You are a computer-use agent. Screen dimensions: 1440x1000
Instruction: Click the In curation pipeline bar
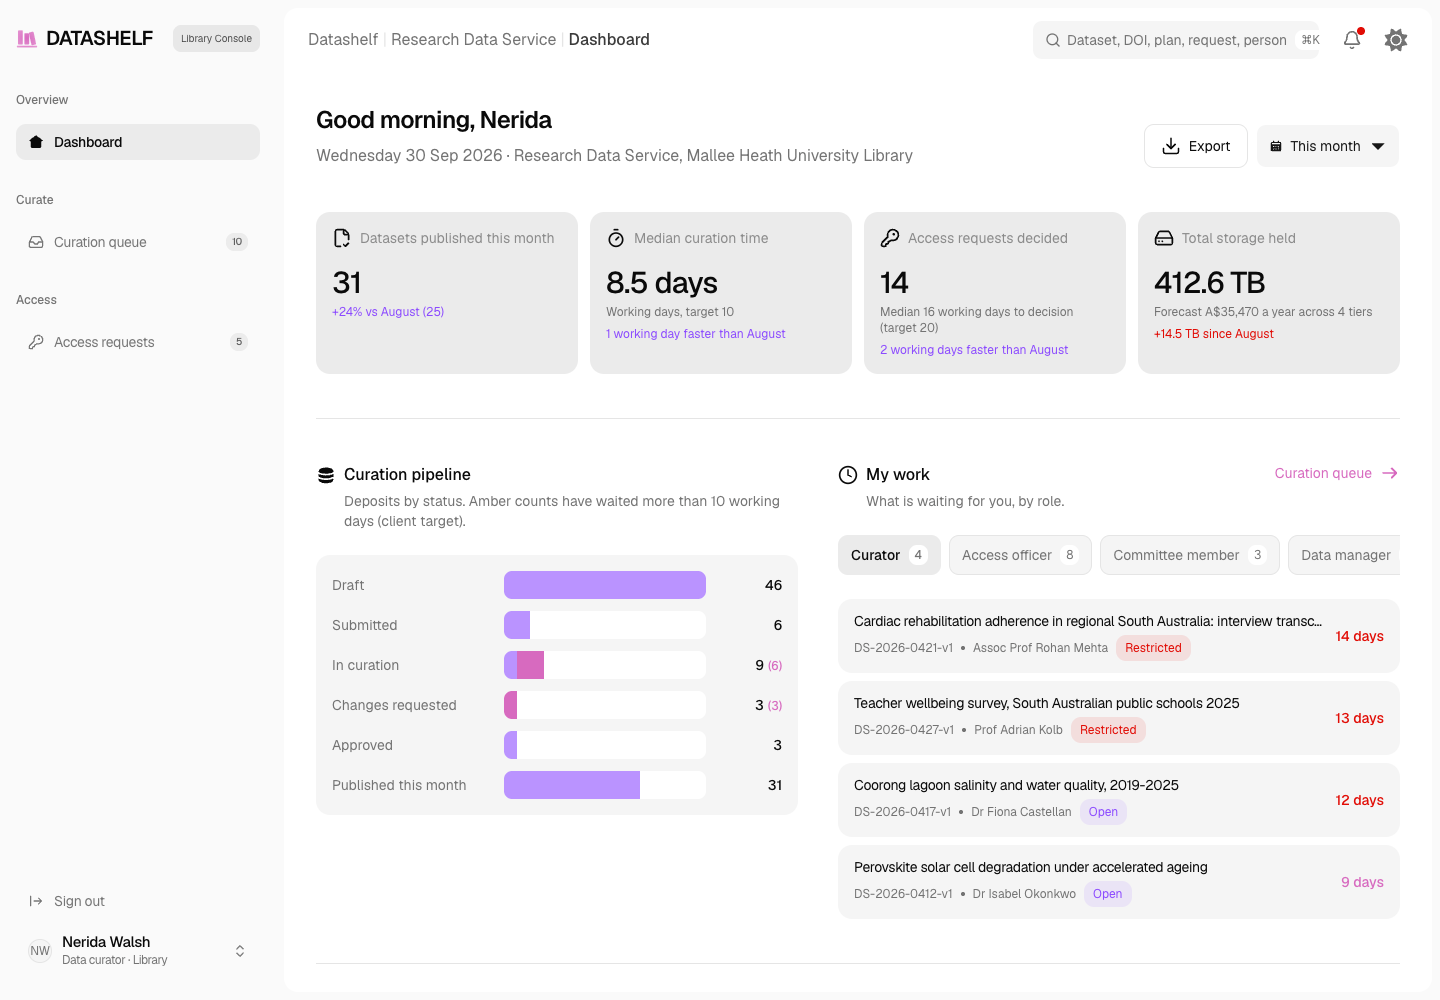tap(605, 665)
